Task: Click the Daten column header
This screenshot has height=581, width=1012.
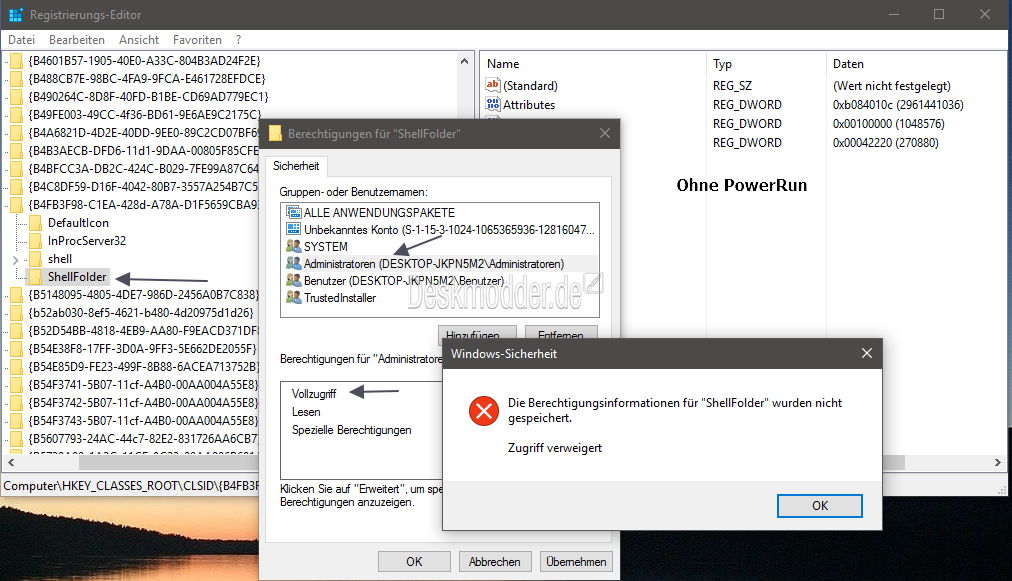Action: [848, 64]
